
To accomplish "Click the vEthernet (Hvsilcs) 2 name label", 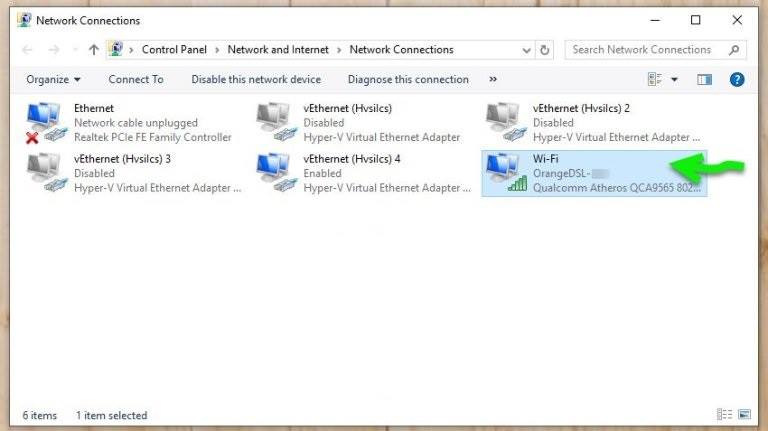I will [x=581, y=108].
